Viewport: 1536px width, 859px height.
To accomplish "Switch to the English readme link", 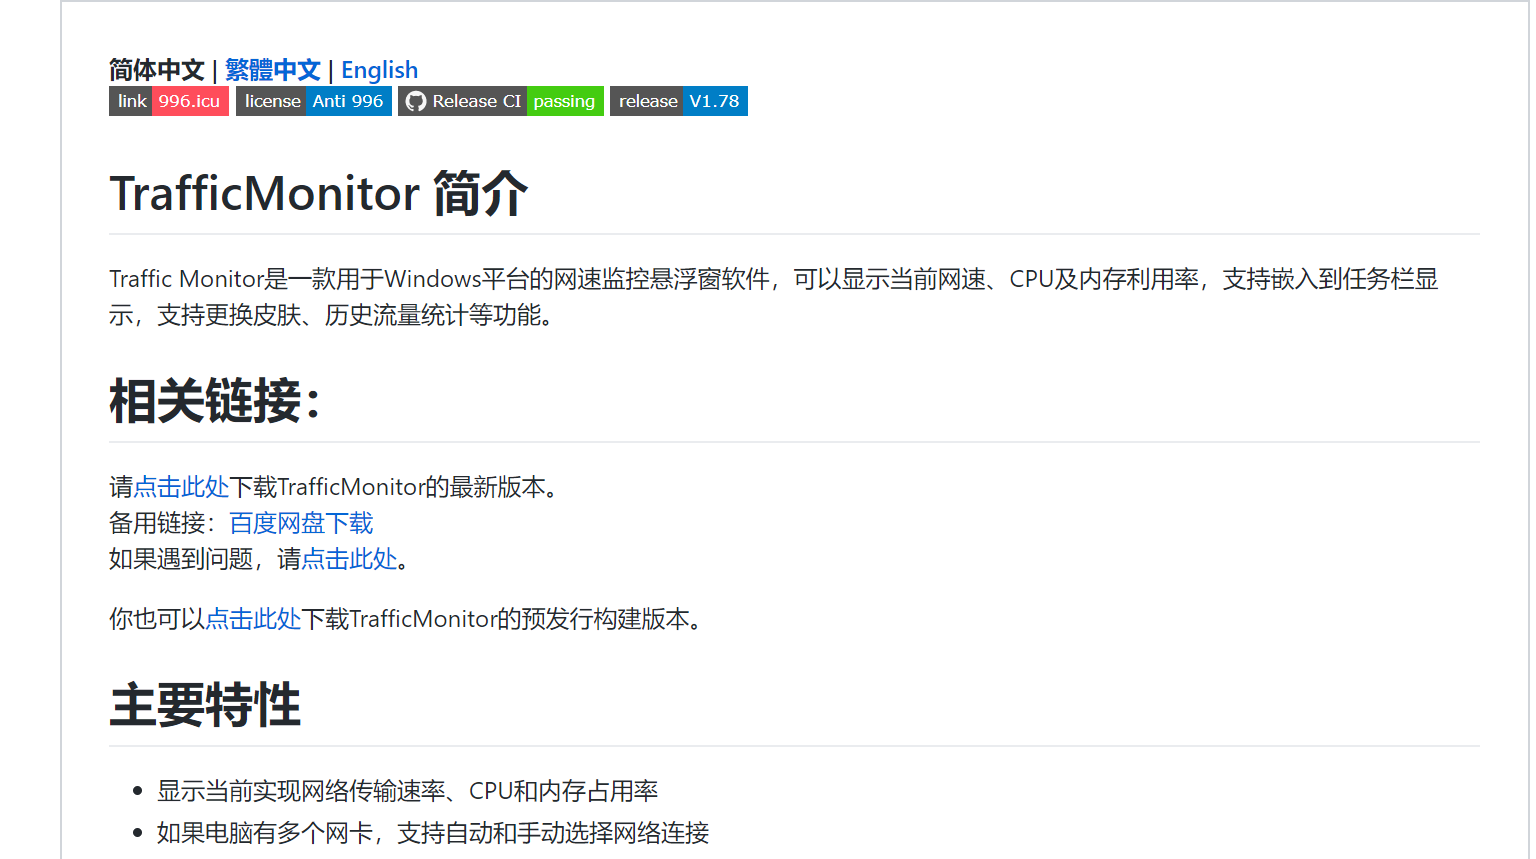I will [x=379, y=70].
